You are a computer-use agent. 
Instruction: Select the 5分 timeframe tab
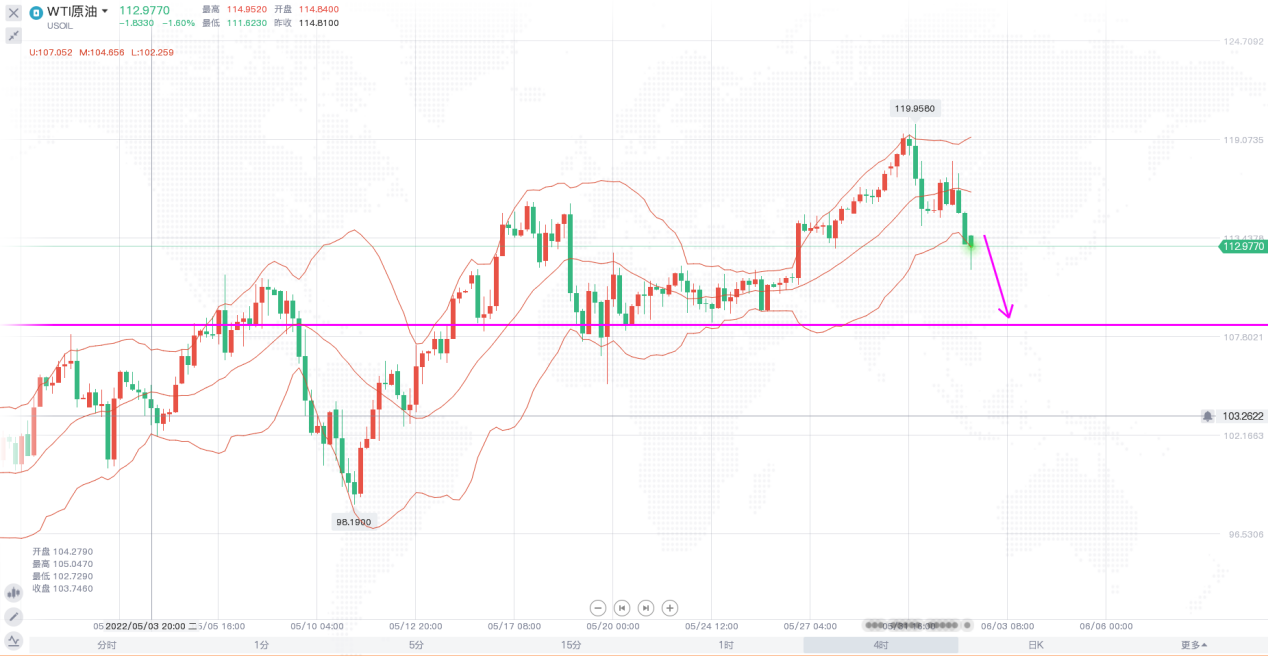coord(416,645)
